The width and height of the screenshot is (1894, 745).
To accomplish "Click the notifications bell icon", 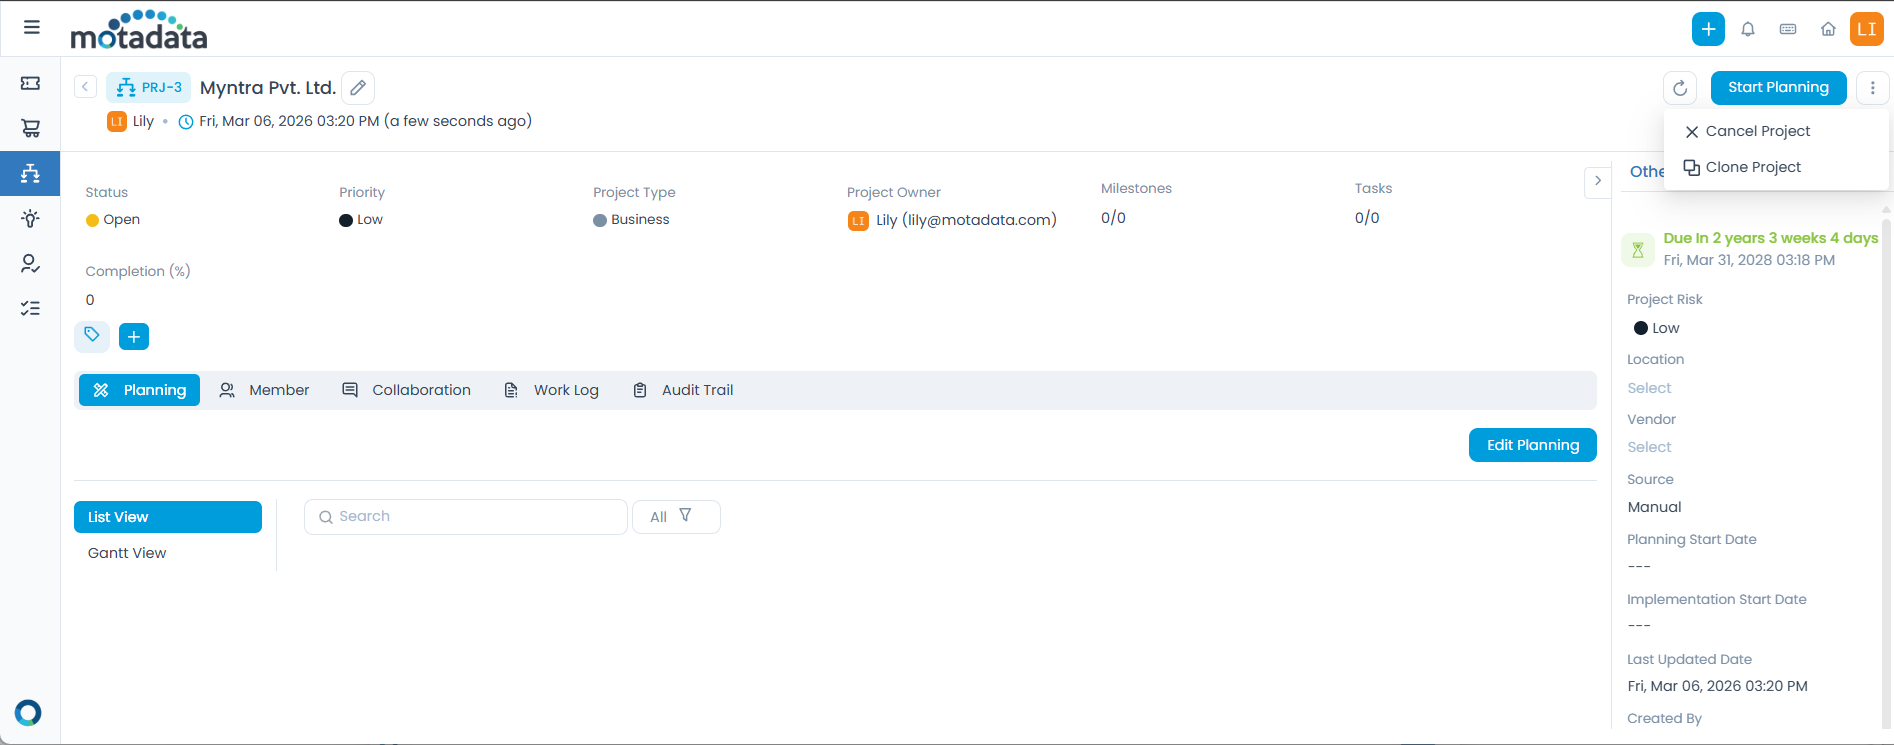I will pos(1748,29).
